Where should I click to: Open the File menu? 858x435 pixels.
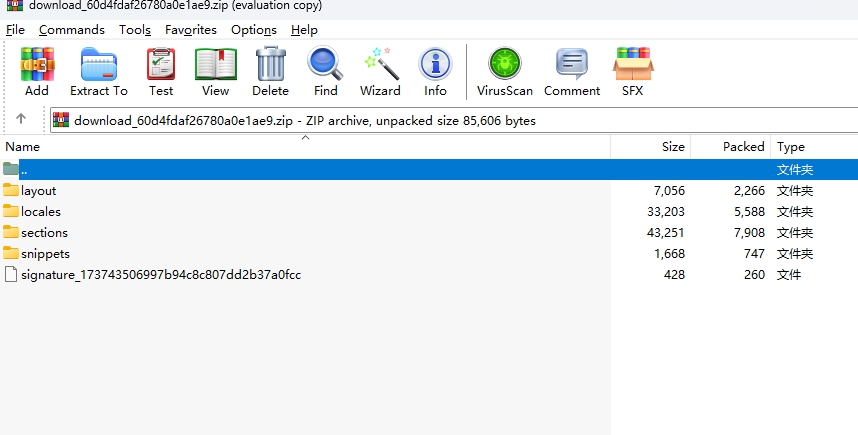[15, 30]
